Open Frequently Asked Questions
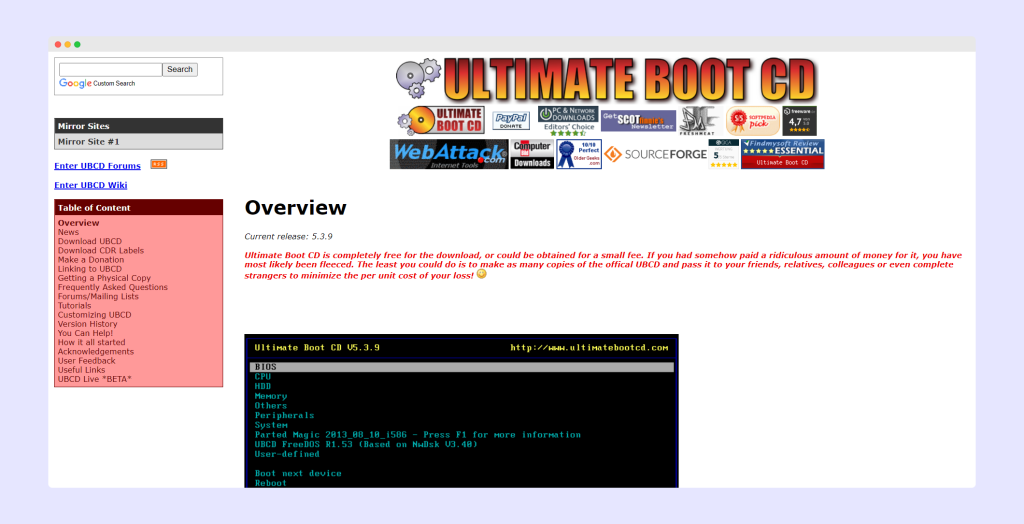 [x=112, y=287]
